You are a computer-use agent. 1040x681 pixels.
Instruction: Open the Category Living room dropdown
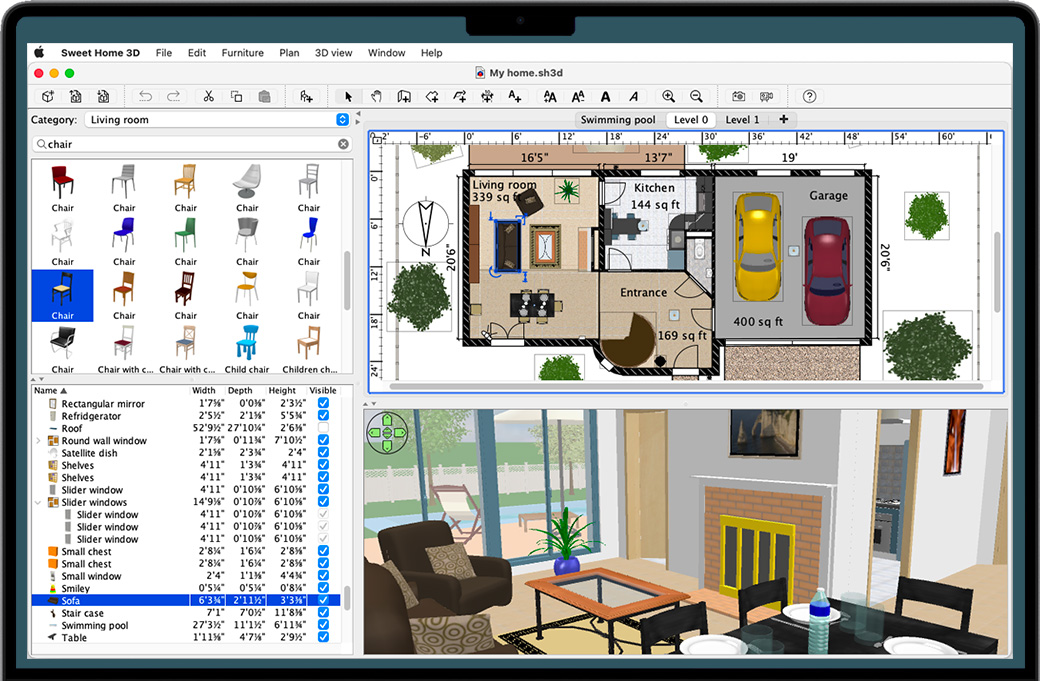pyautogui.click(x=343, y=120)
